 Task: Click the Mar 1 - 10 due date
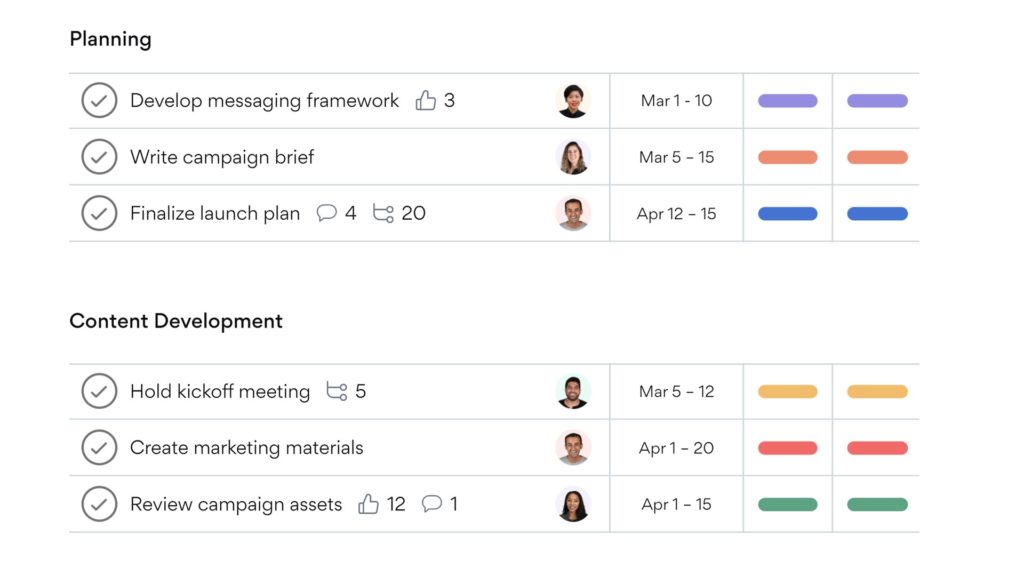click(677, 100)
